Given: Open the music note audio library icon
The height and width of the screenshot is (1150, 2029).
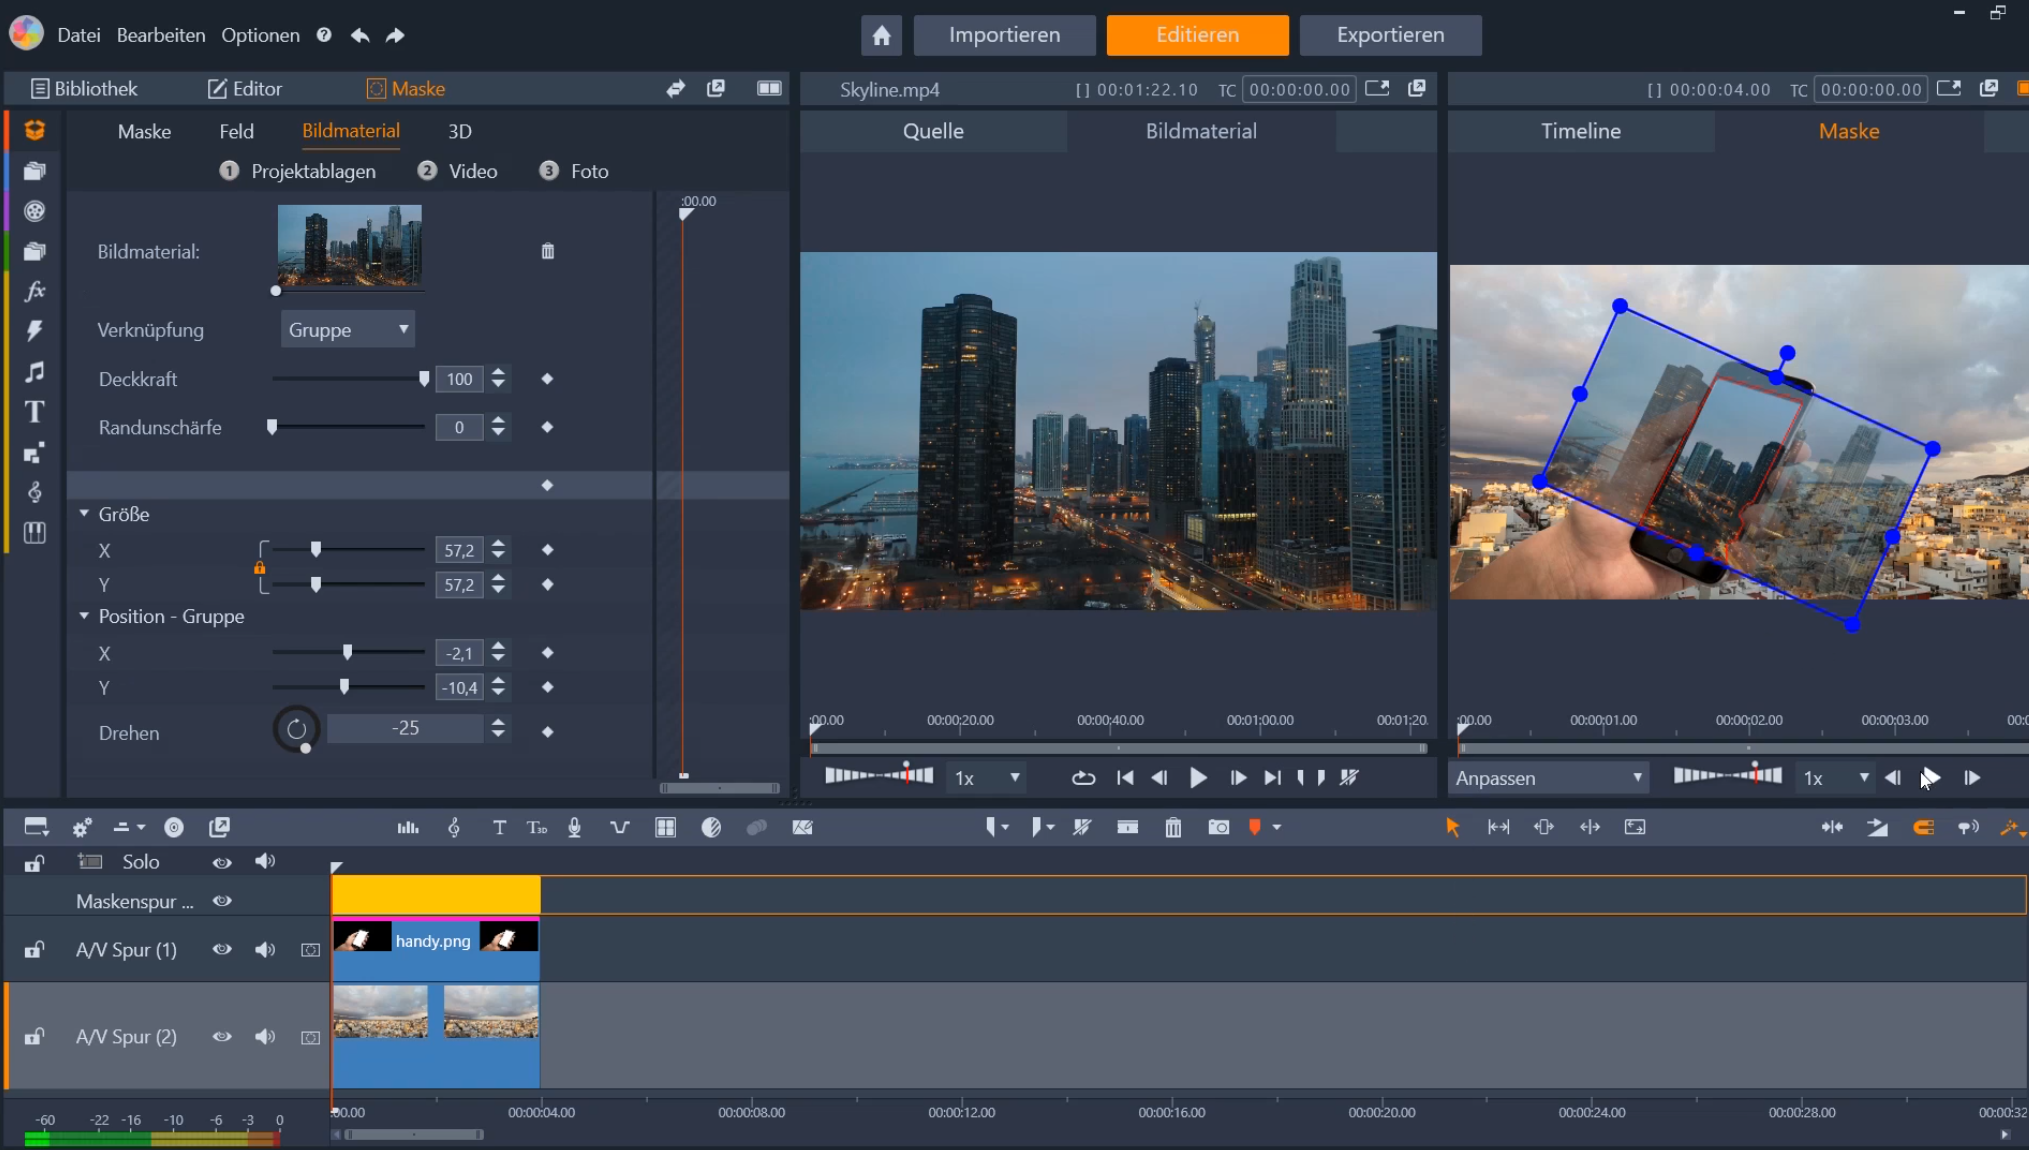Looking at the screenshot, I should [x=34, y=372].
